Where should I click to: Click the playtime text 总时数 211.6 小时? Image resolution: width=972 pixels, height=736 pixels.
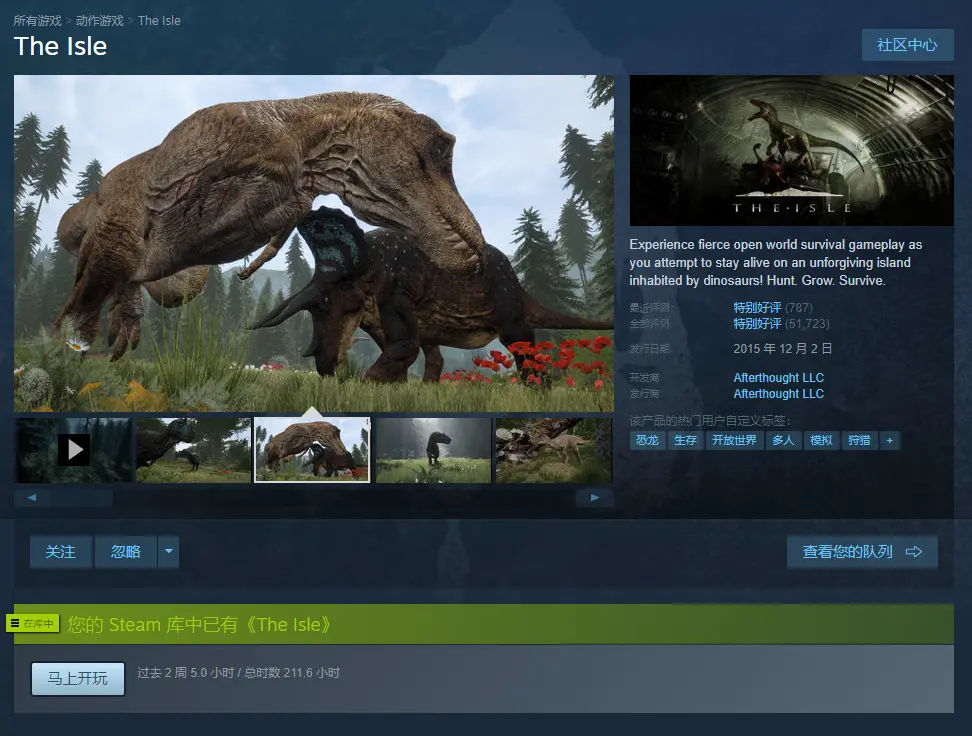coord(292,673)
